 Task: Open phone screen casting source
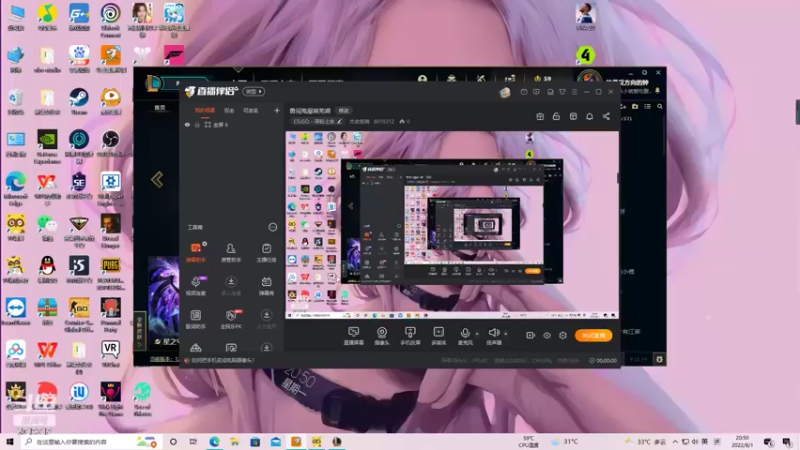(x=410, y=336)
